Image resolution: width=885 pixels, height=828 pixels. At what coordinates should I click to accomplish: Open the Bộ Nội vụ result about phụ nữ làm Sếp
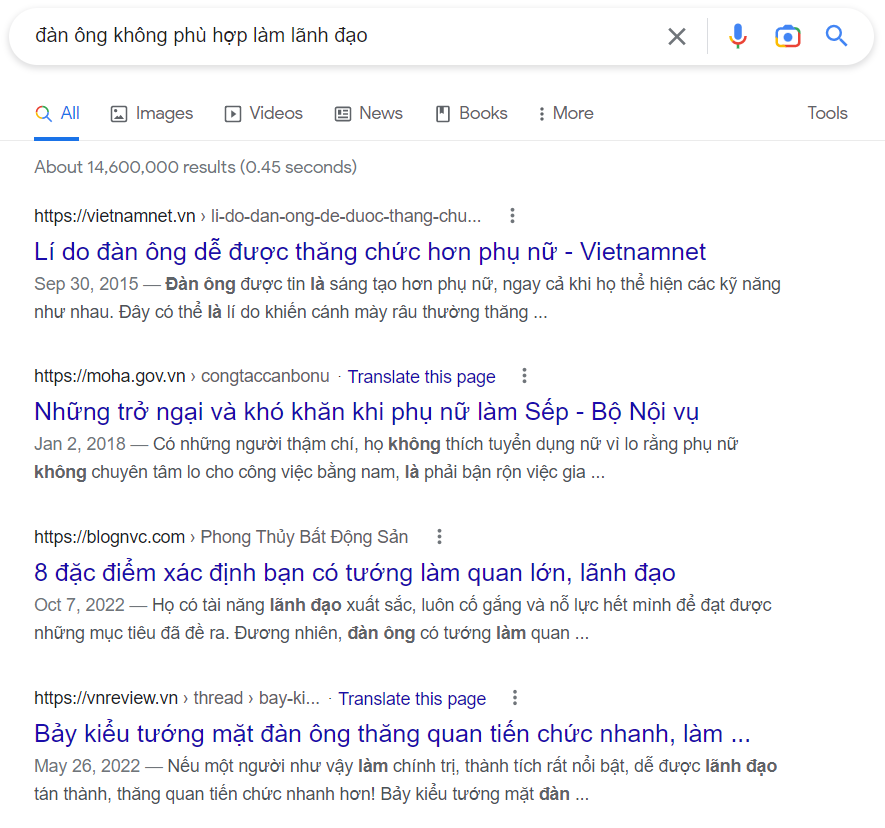366,411
